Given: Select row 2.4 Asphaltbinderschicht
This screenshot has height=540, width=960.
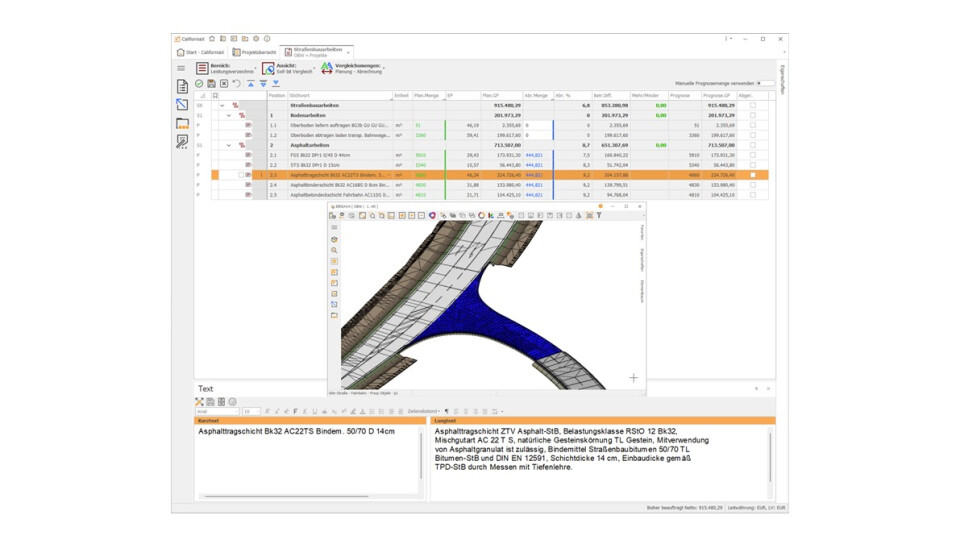Looking at the screenshot, I should (340, 185).
